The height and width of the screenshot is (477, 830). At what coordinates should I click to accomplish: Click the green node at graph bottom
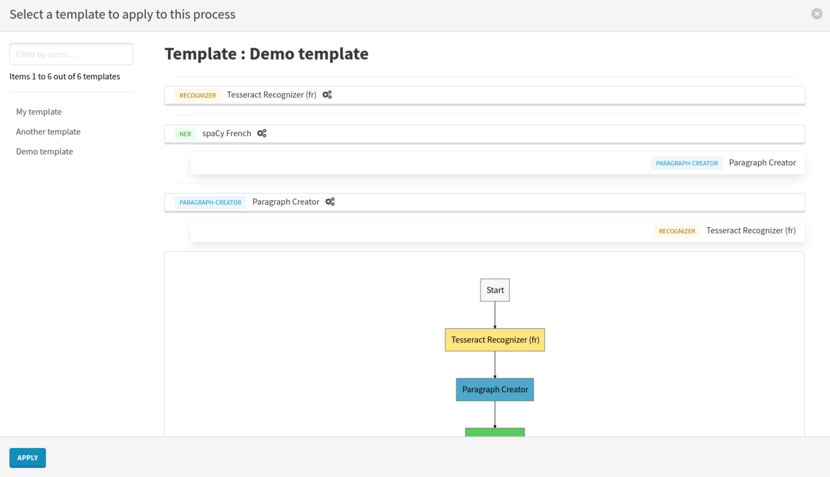point(495,432)
